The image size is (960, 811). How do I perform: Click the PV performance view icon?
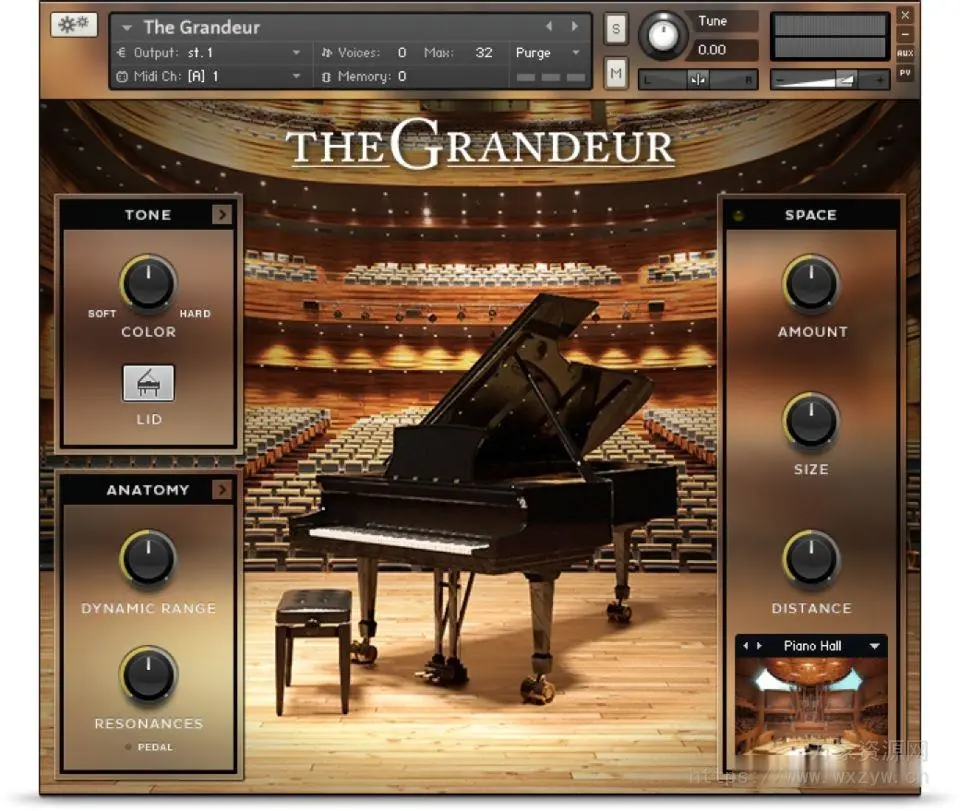(906, 73)
